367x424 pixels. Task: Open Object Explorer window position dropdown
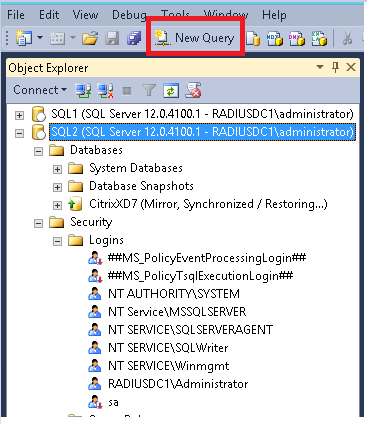click(320, 67)
